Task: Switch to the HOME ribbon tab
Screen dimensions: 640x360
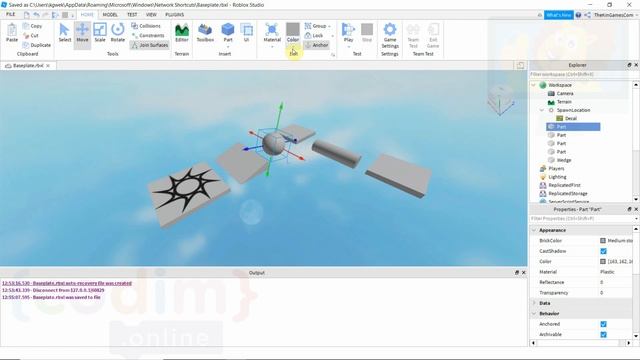Action: (87, 15)
